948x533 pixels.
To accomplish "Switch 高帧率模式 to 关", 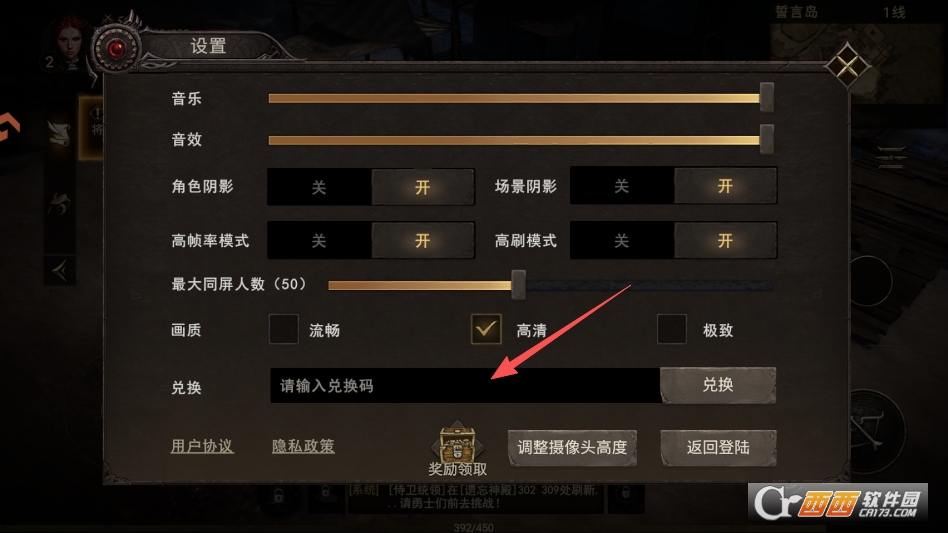I will pyautogui.click(x=319, y=241).
